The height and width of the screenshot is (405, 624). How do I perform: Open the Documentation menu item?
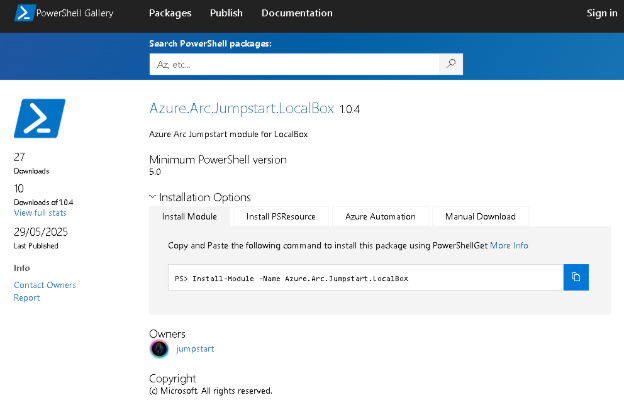[x=296, y=13]
